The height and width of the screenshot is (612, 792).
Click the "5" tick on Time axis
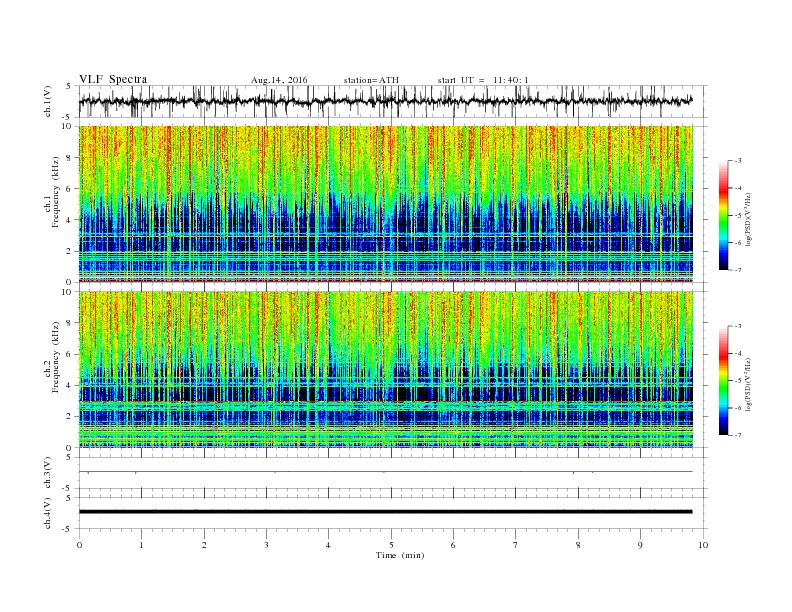coord(391,545)
